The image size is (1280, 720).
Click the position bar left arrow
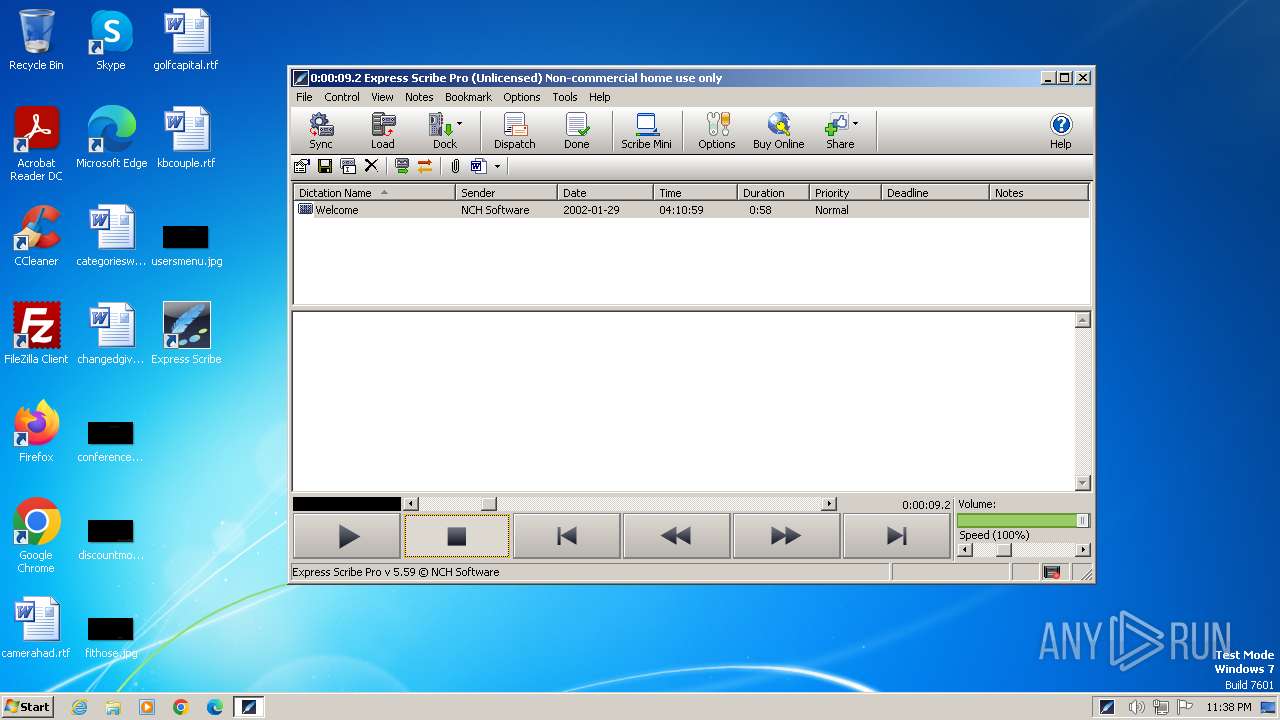pos(411,504)
